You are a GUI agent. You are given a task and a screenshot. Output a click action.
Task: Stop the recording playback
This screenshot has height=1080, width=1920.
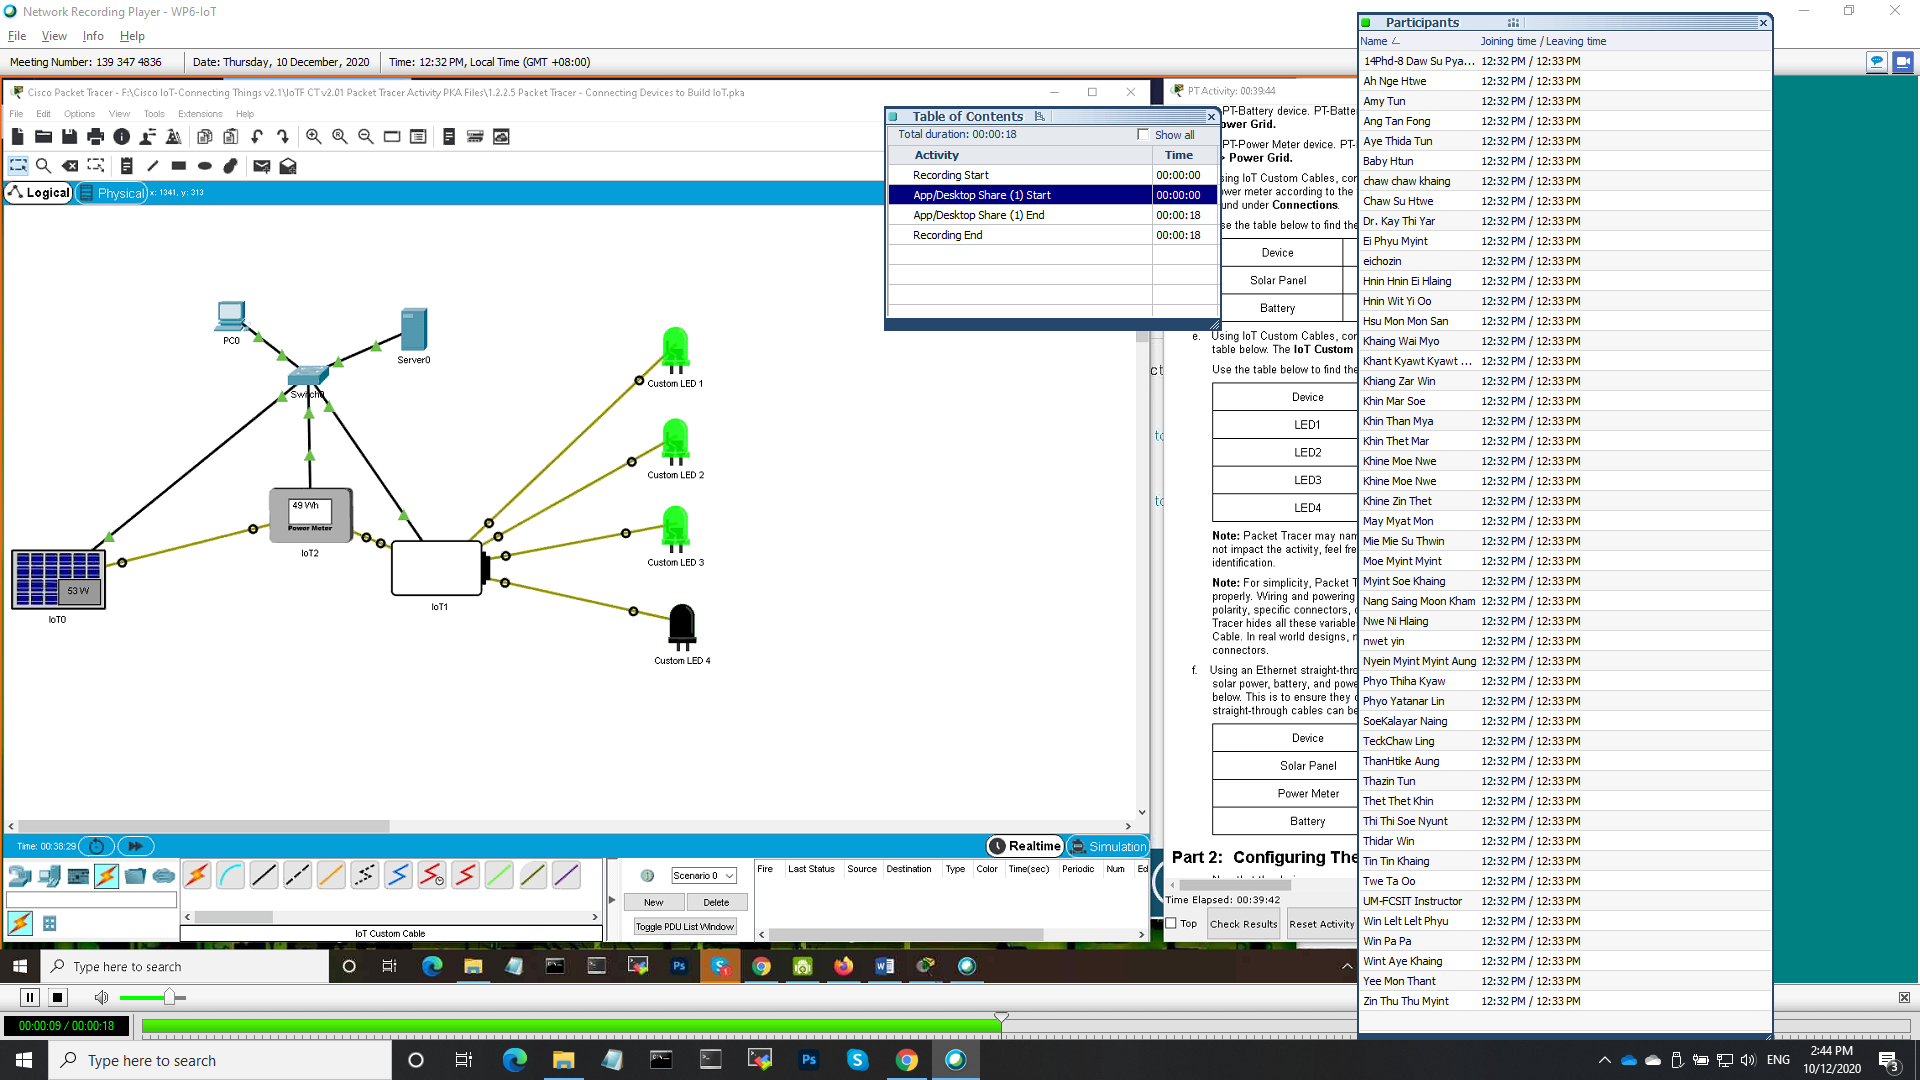click(58, 997)
